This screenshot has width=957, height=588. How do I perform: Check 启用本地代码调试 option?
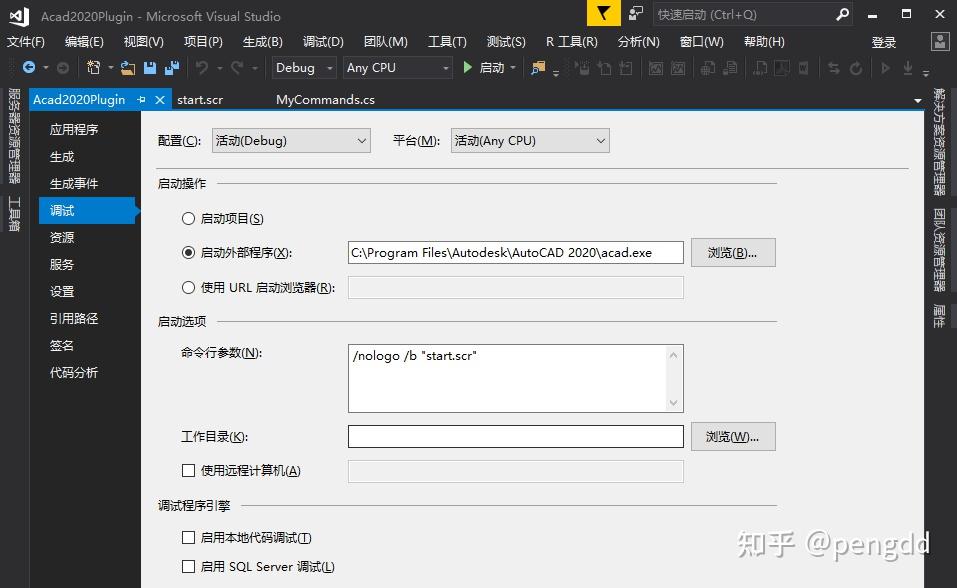tap(187, 537)
